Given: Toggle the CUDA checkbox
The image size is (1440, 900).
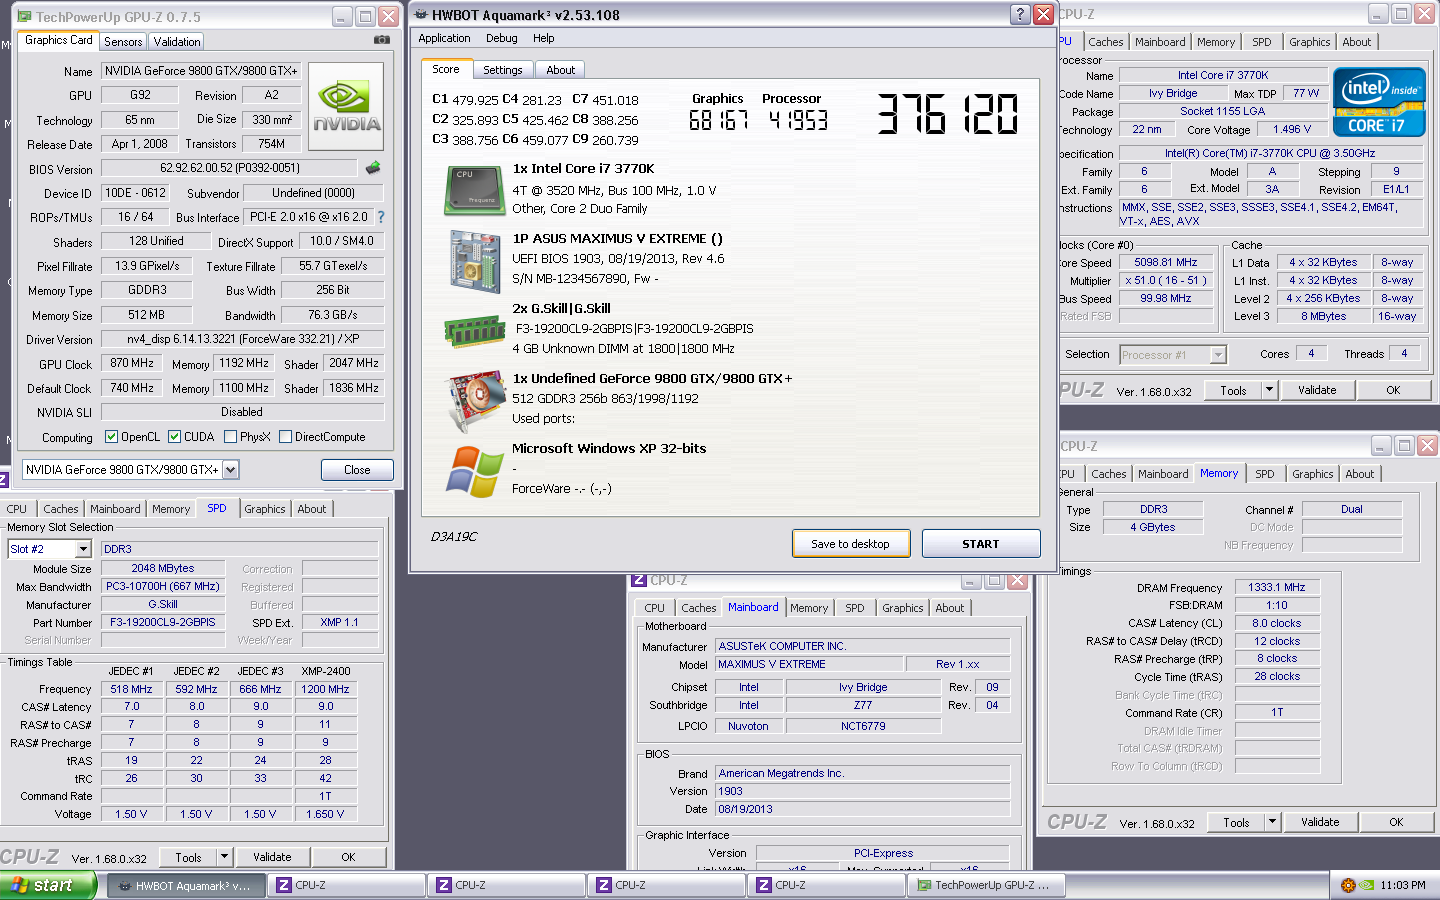Looking at the screenshot, I should point(174,436).
